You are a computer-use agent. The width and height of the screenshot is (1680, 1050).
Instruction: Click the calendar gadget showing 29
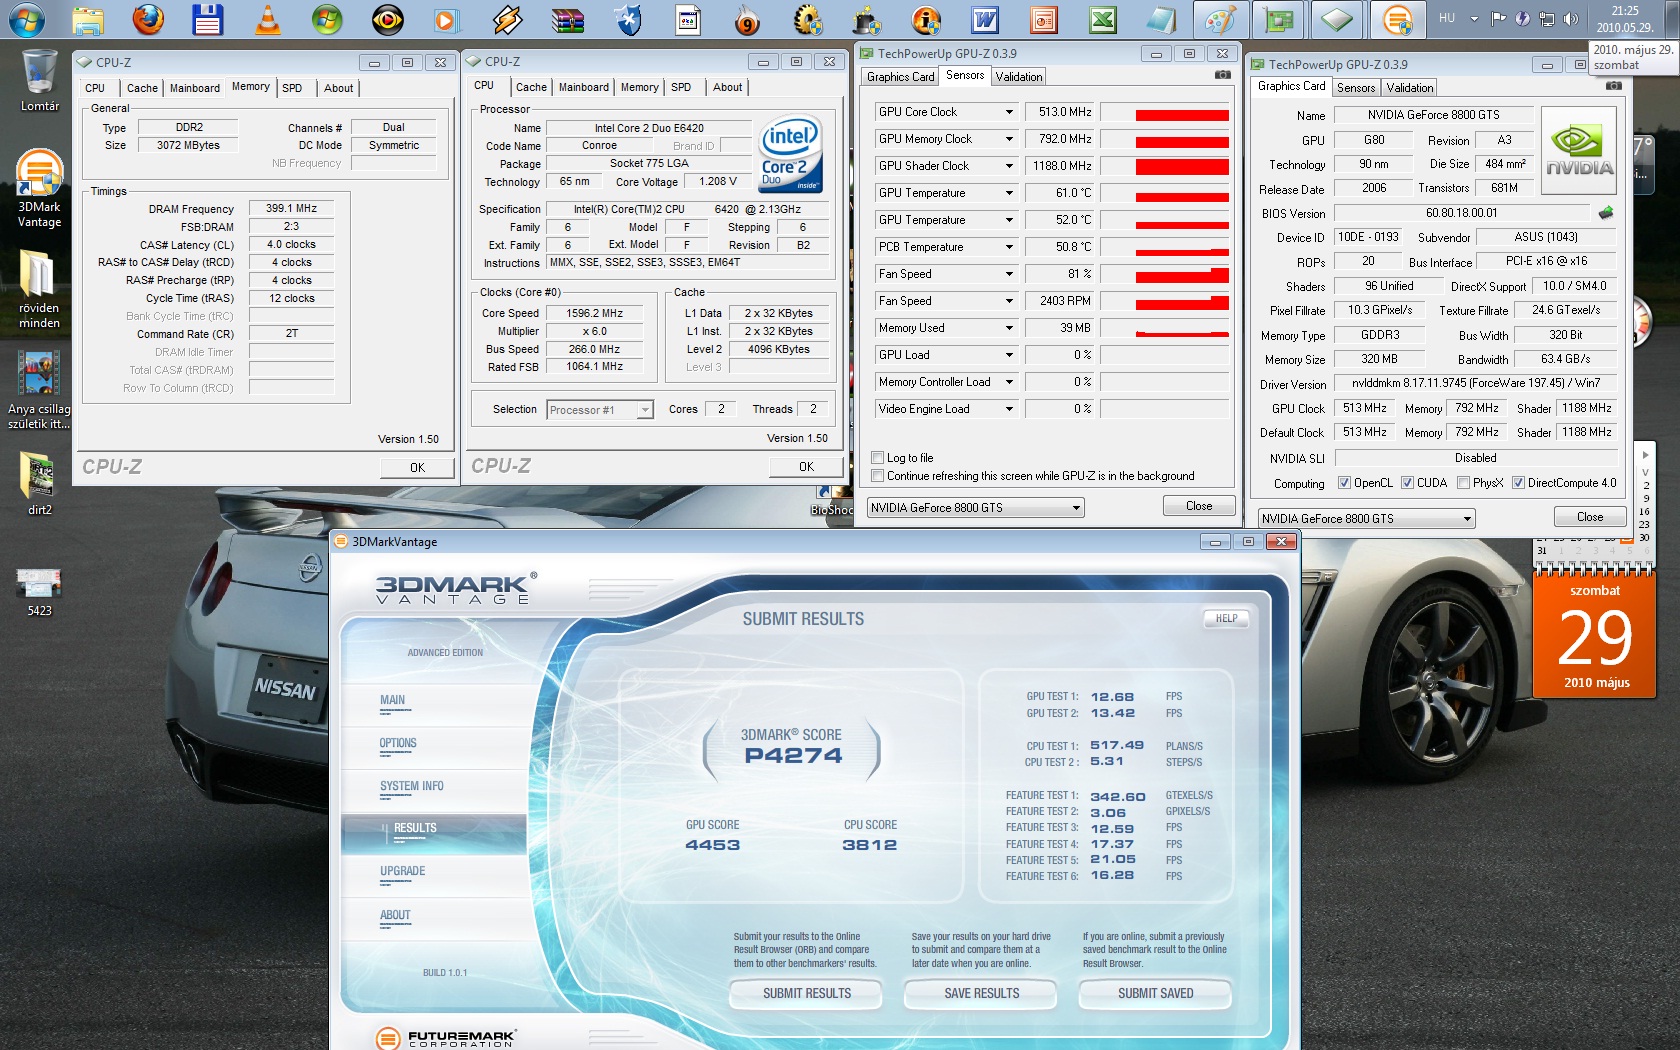(x=1595, y=630)
